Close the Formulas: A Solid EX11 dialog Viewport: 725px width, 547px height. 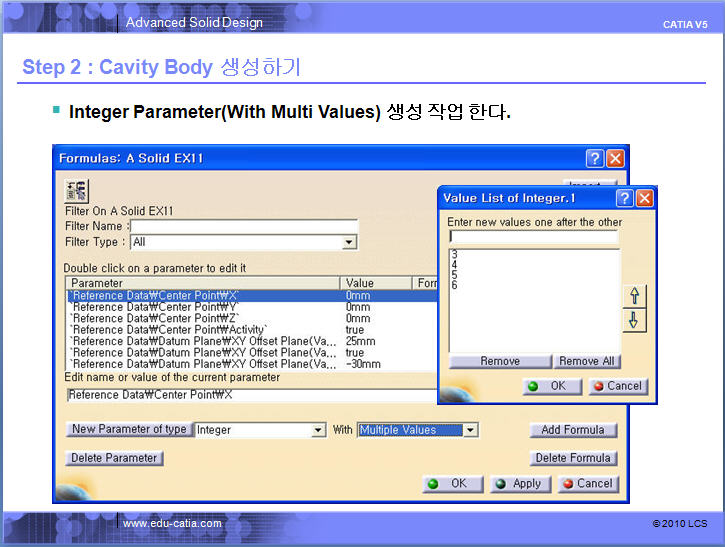point(615,158)
